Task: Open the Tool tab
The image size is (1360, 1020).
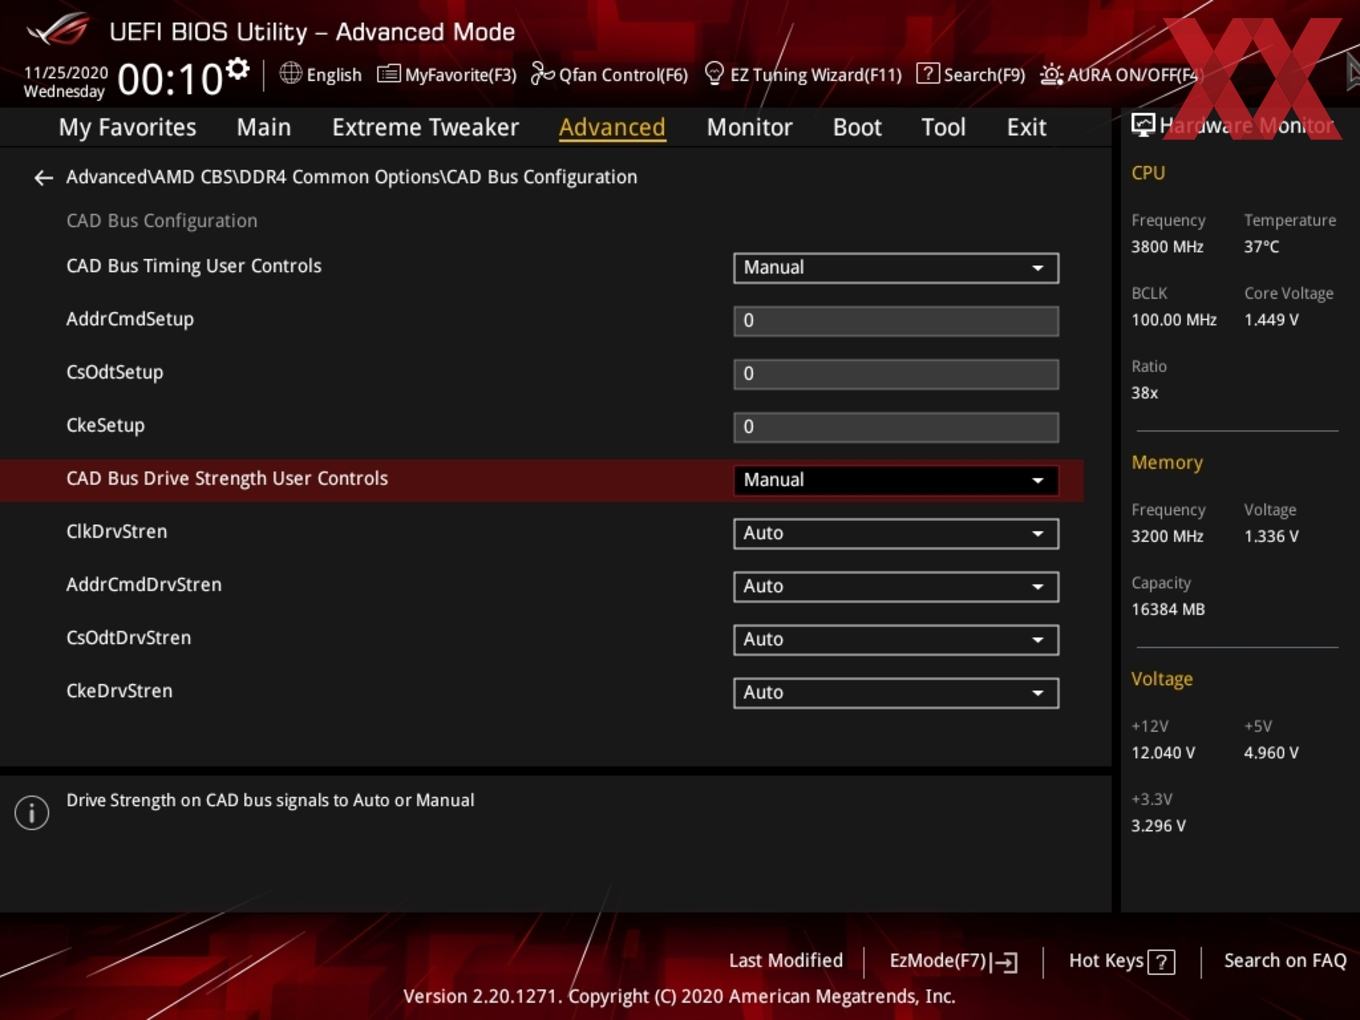Action: [943, 127]
